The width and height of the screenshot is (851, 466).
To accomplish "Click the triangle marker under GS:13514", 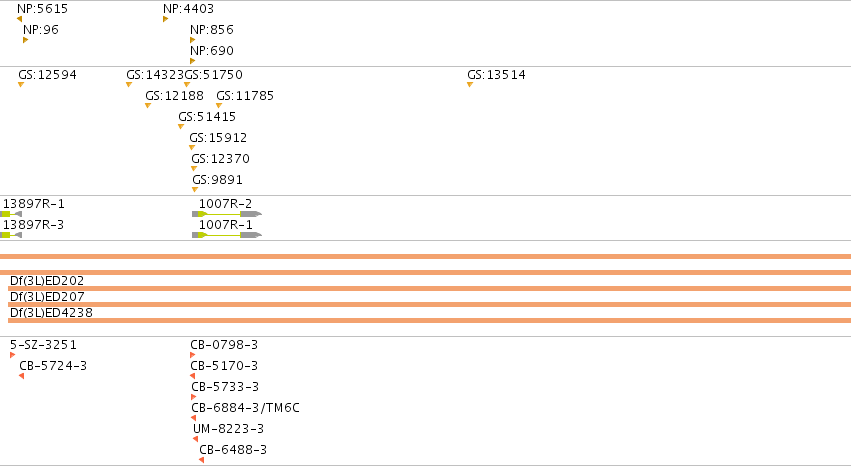I will [470, 85].
